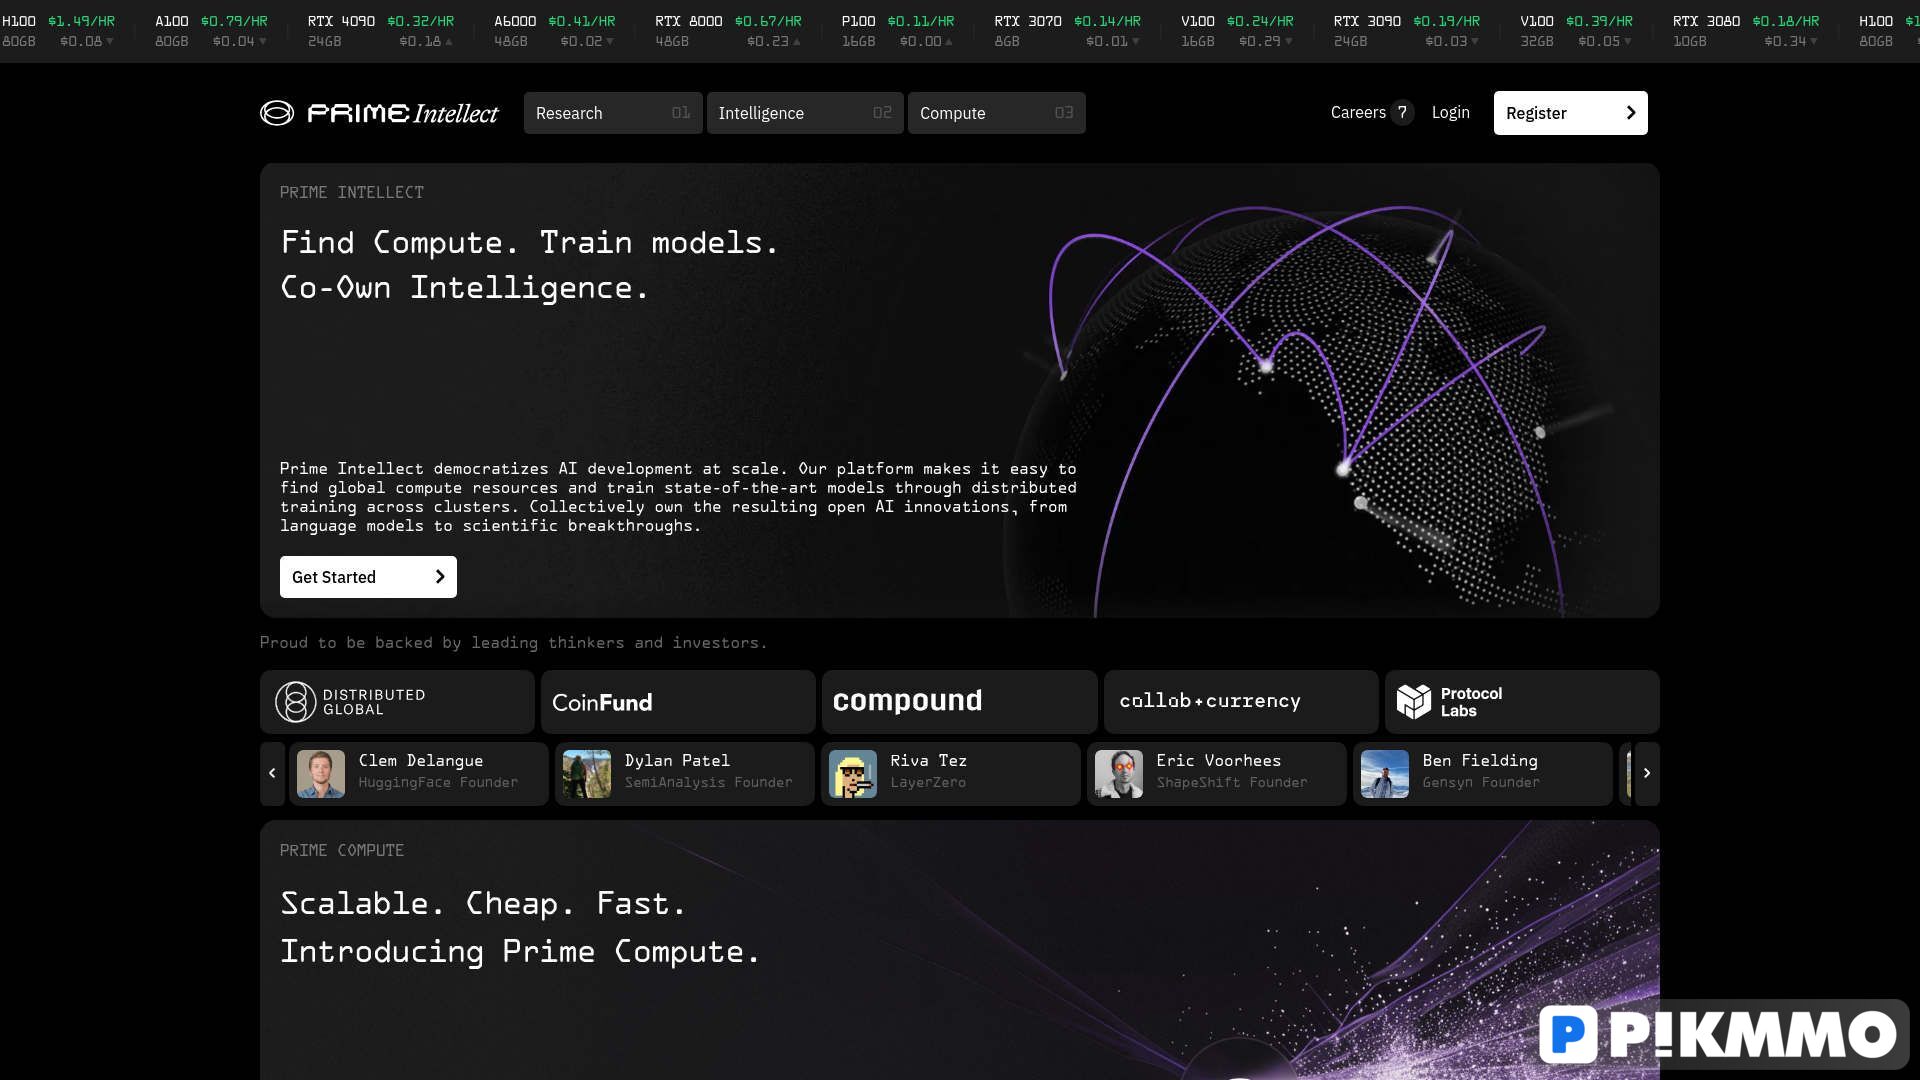Click Dylan Patel's avatar photo
The width and height of the screenshot is (1920, 1080).
587,774
